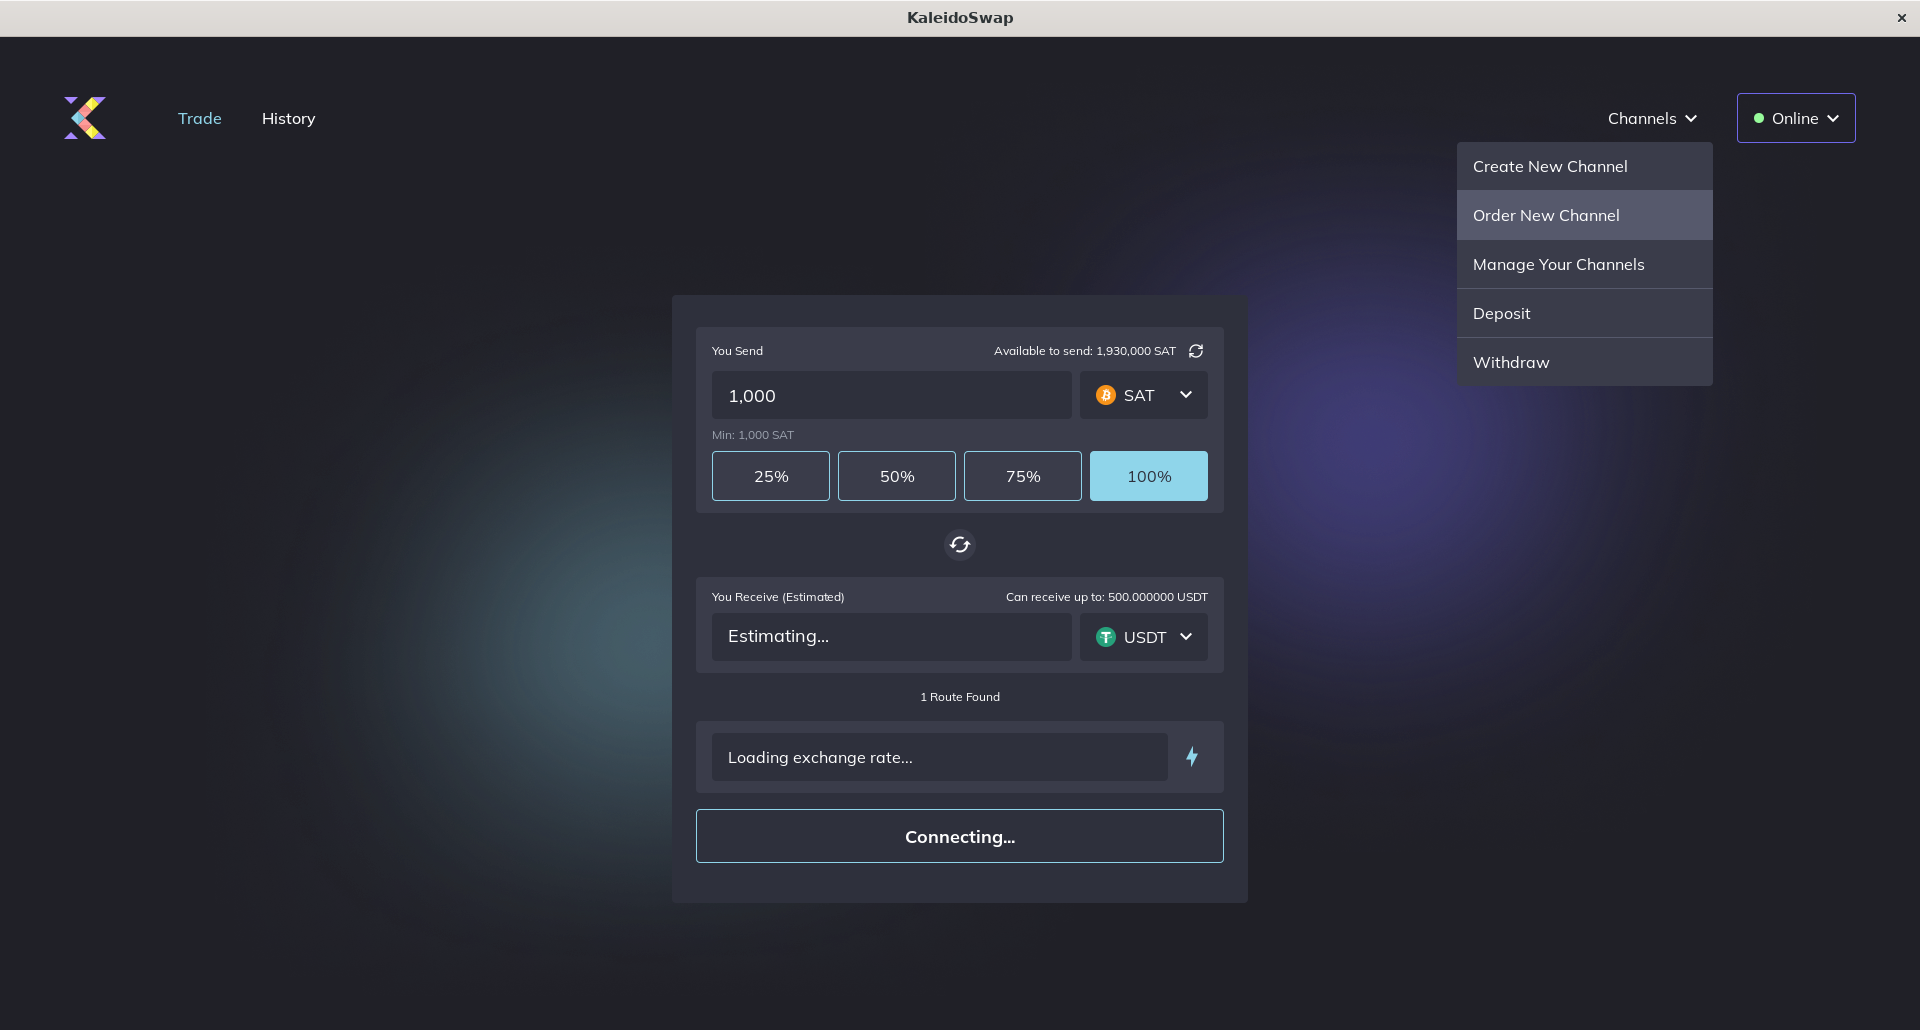Close the KaleidoSwap window
The image size is (1920, 1030).
pyautogui.click(x=1901, y=18)
